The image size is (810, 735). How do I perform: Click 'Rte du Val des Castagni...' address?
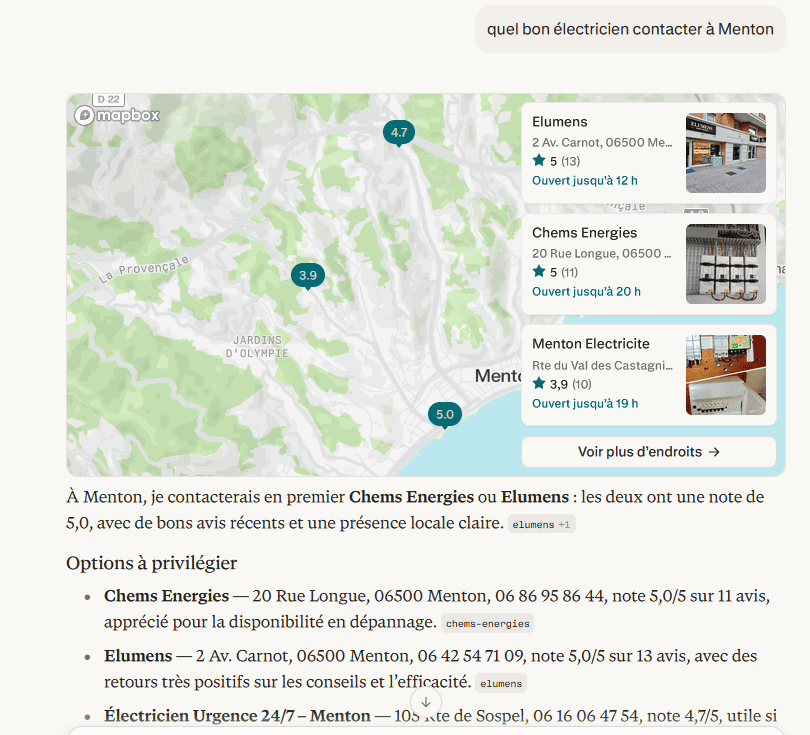tap(602, 366)
